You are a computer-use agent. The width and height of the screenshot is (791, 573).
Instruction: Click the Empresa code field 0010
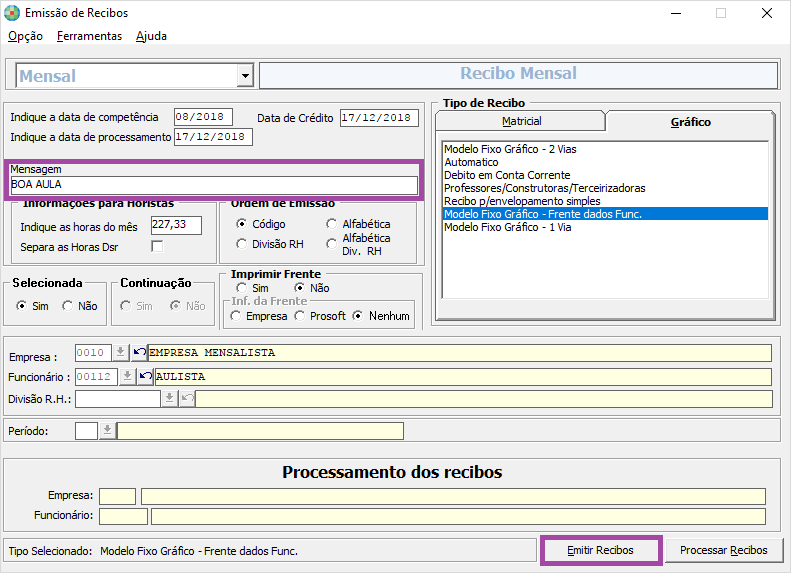93,353
